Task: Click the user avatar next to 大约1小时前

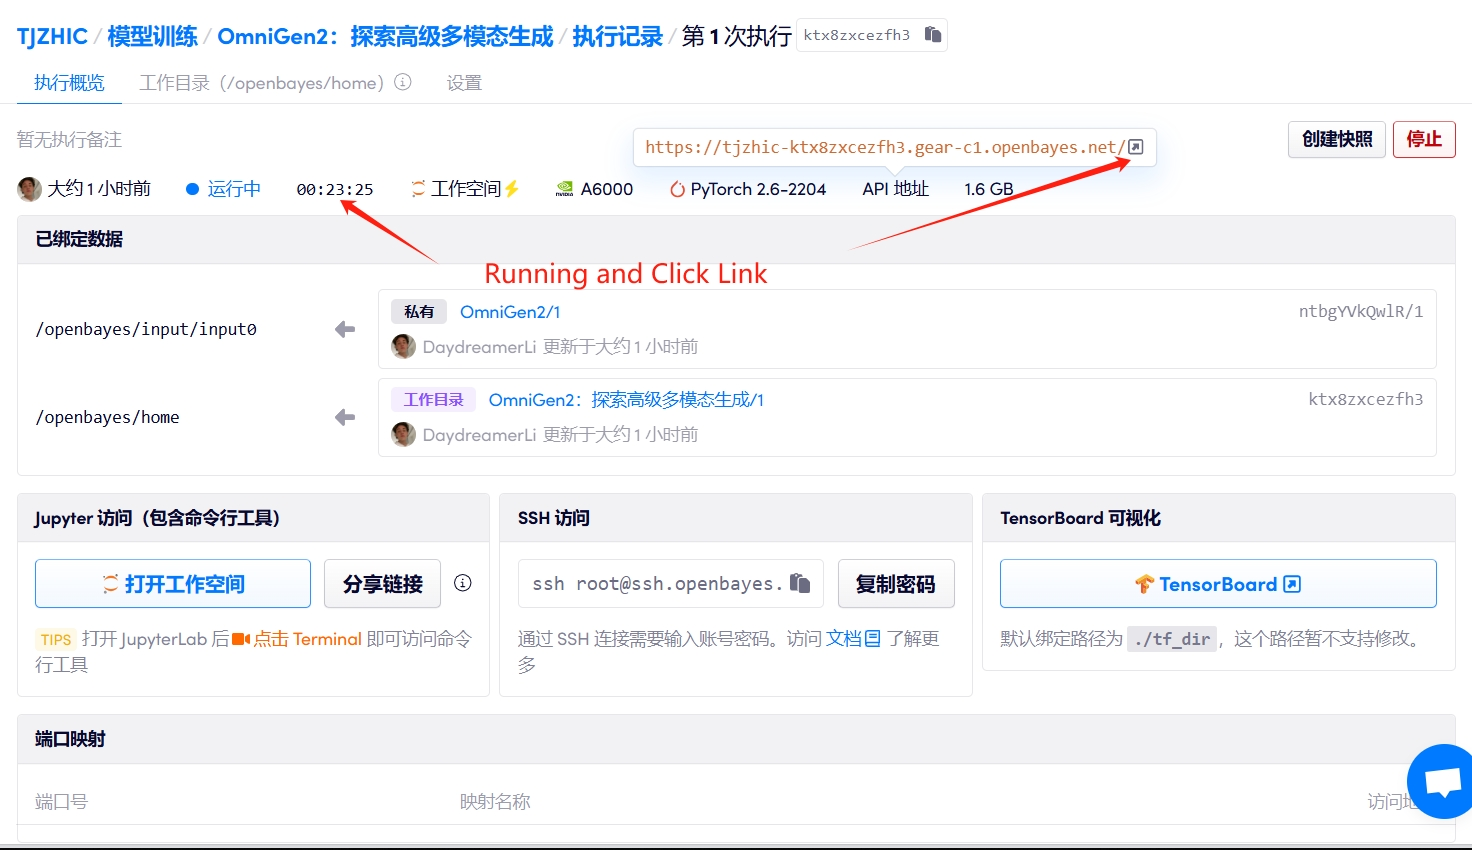Action: [29, 188]
